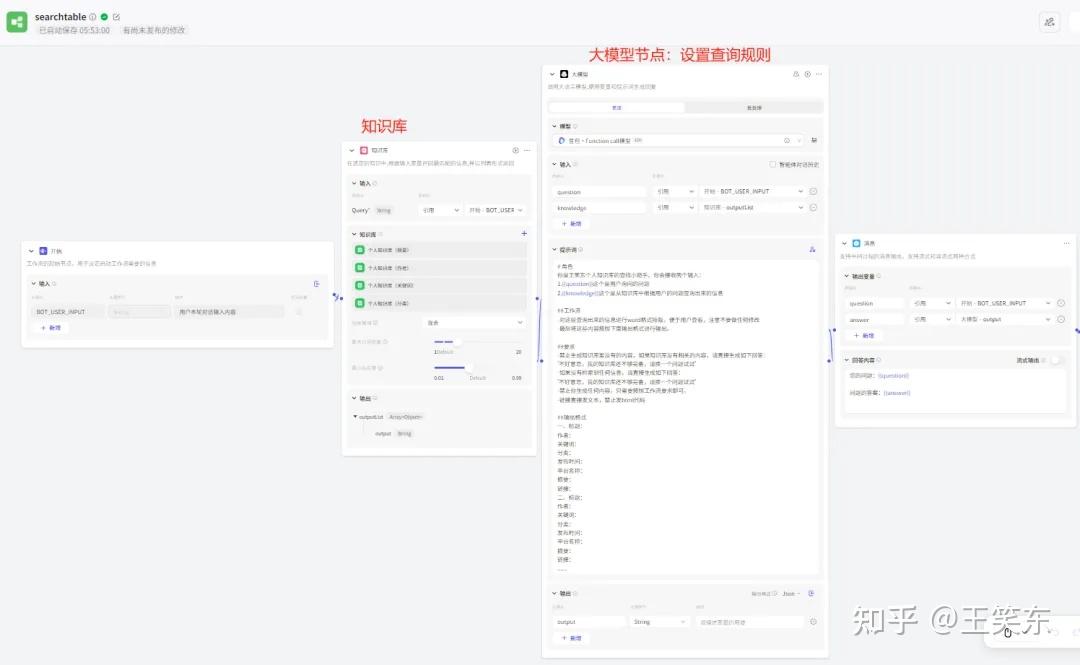Click the output name field in LLM node

[x=589, y=622]
